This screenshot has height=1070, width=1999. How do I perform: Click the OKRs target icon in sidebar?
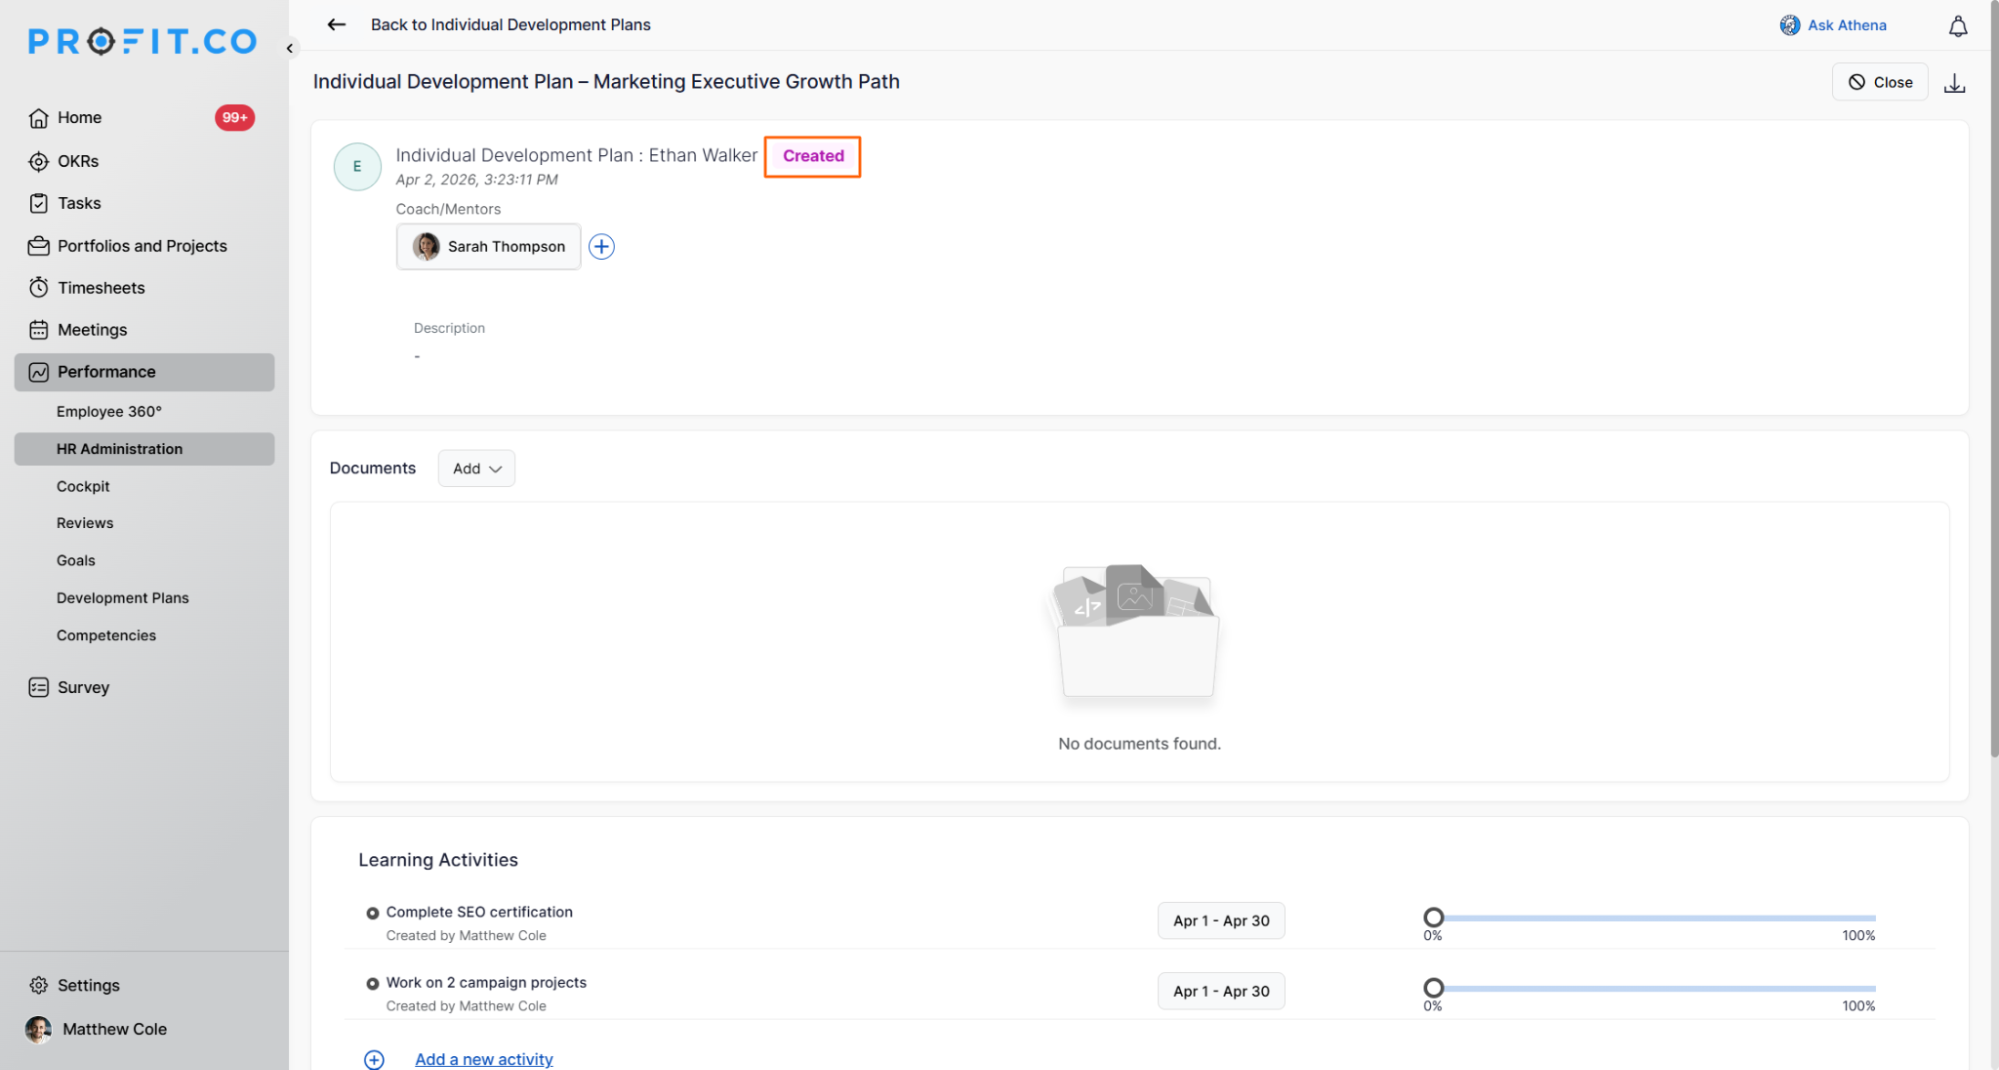click(x=39, y=161)
